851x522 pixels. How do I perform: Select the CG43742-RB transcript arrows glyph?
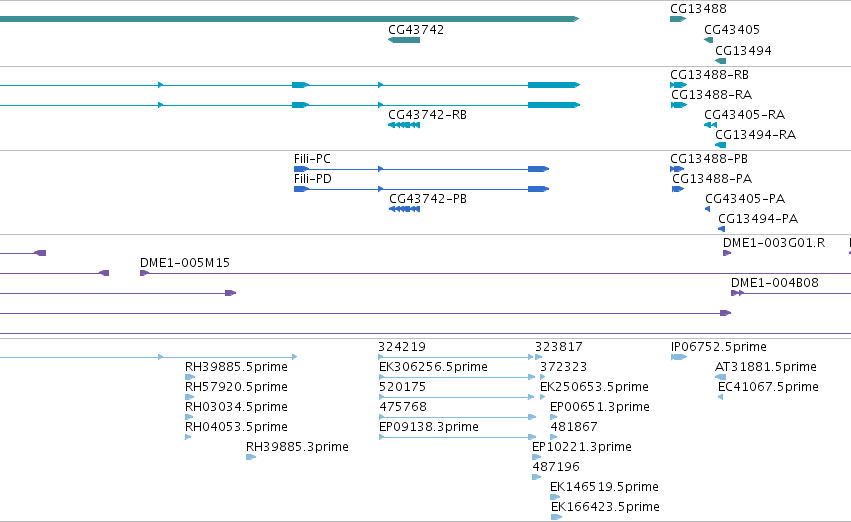click(x=404, y=125)
